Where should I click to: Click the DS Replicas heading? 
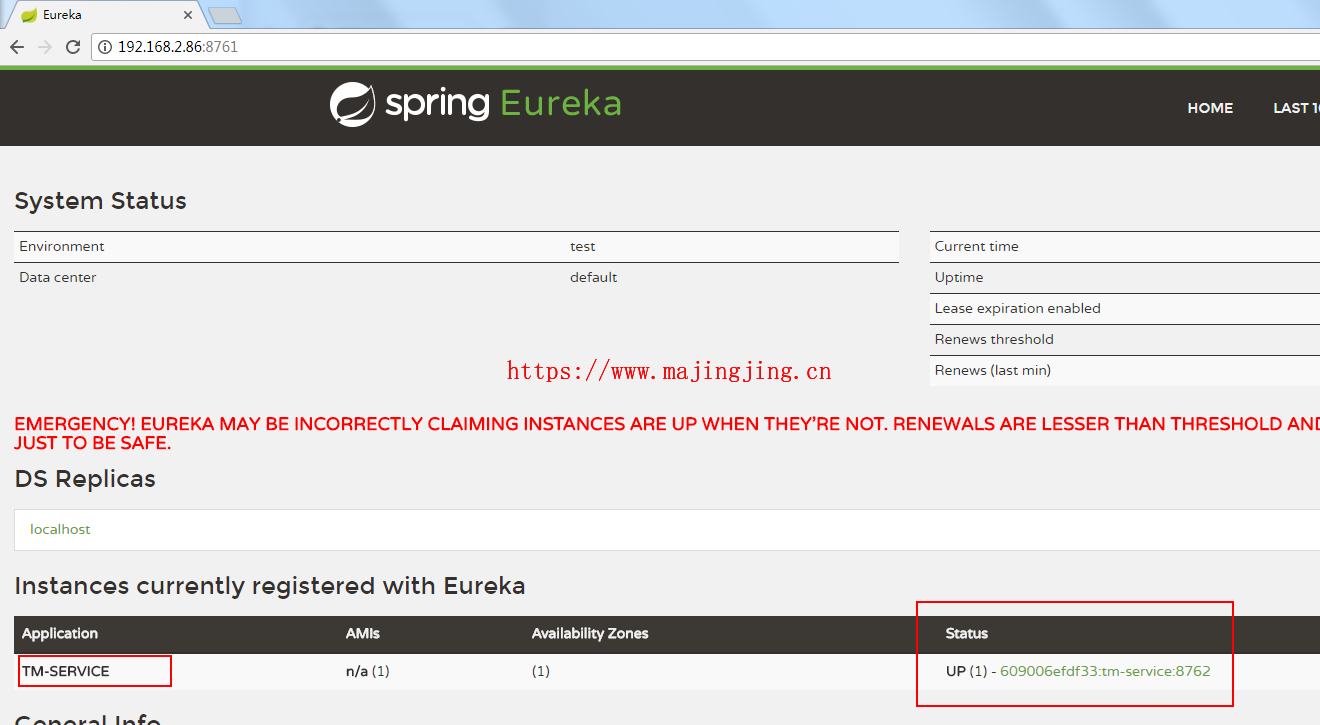[x=85, y=479]
